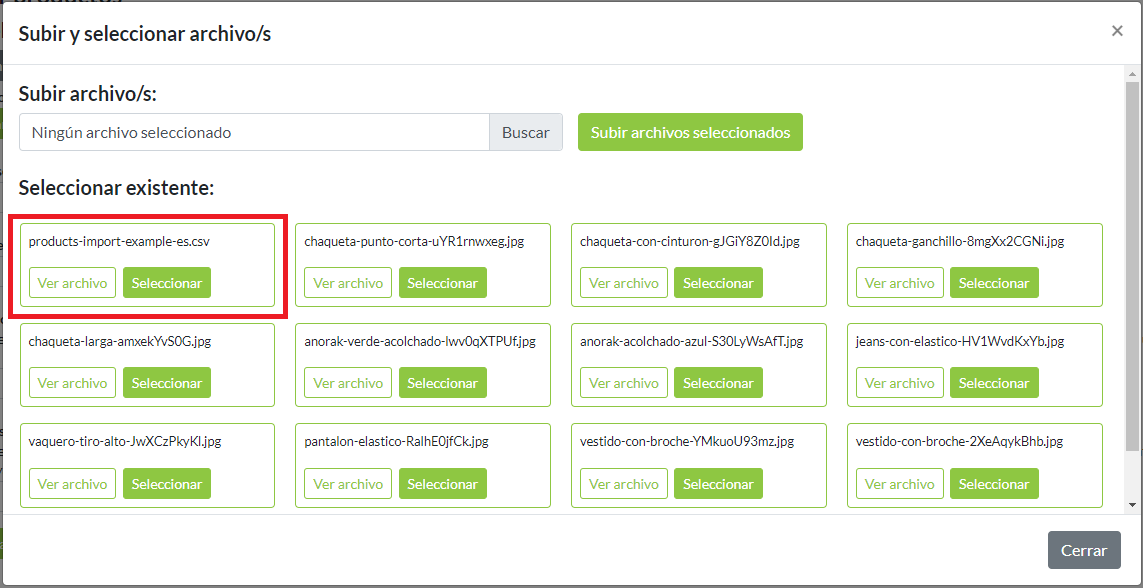The height and width of the screenshot is (588, 1143).
Task: Open Ver archivo for vaquero-tiro-alto image
Action: 72,483
